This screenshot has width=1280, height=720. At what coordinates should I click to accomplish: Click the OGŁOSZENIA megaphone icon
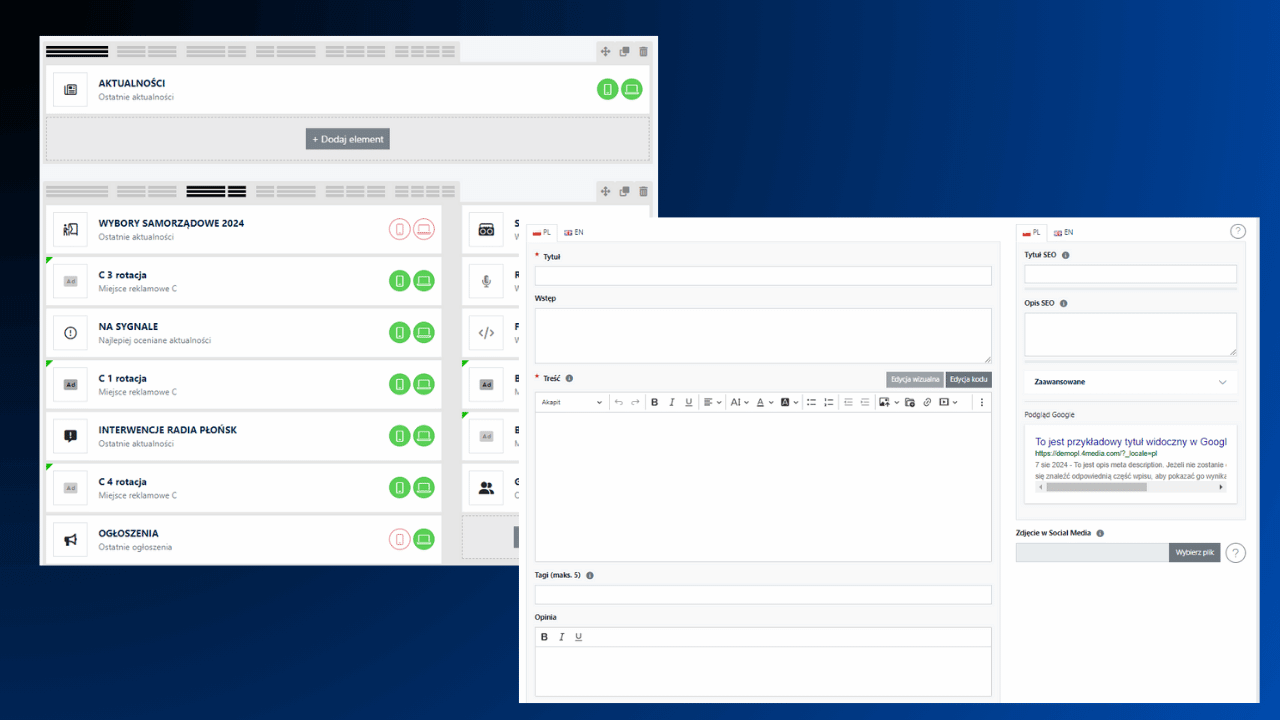coord(70,539)
